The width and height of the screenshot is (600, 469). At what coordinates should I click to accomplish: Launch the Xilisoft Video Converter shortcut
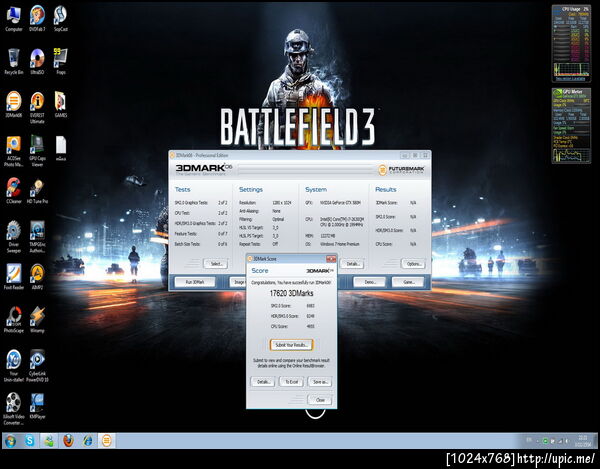point(14,409)
